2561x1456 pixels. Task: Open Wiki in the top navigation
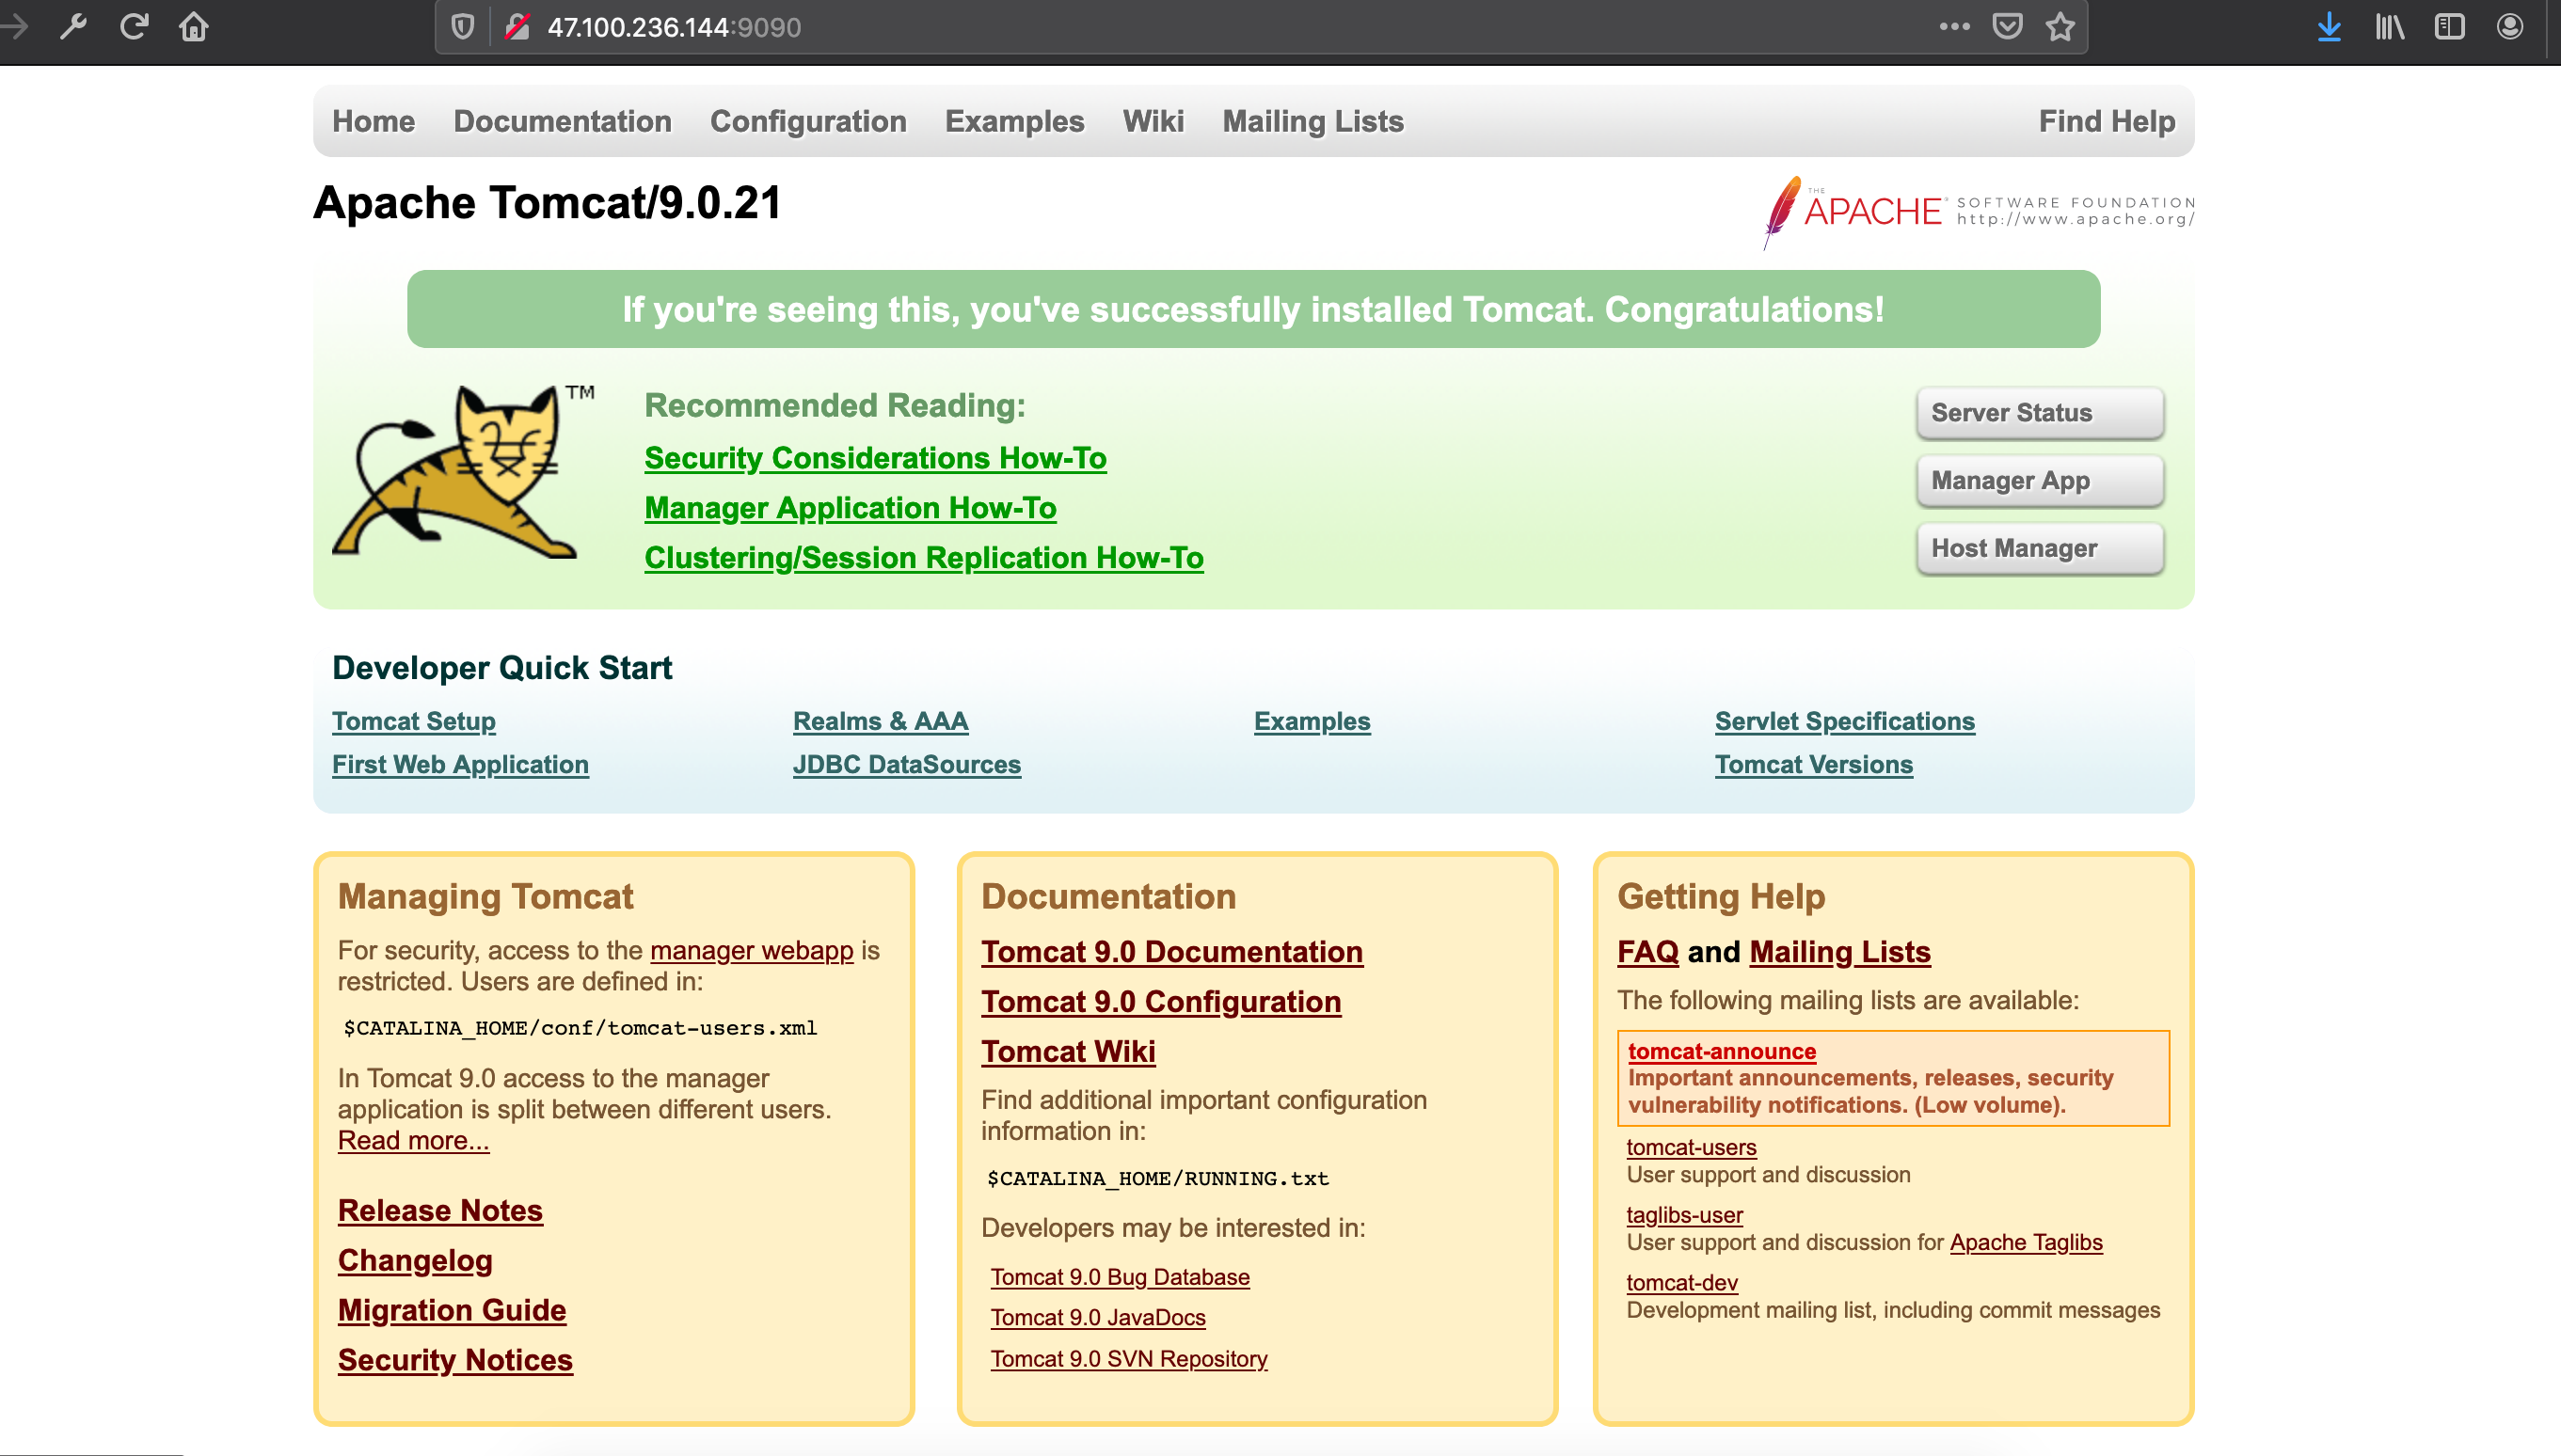pos(1153,121)
